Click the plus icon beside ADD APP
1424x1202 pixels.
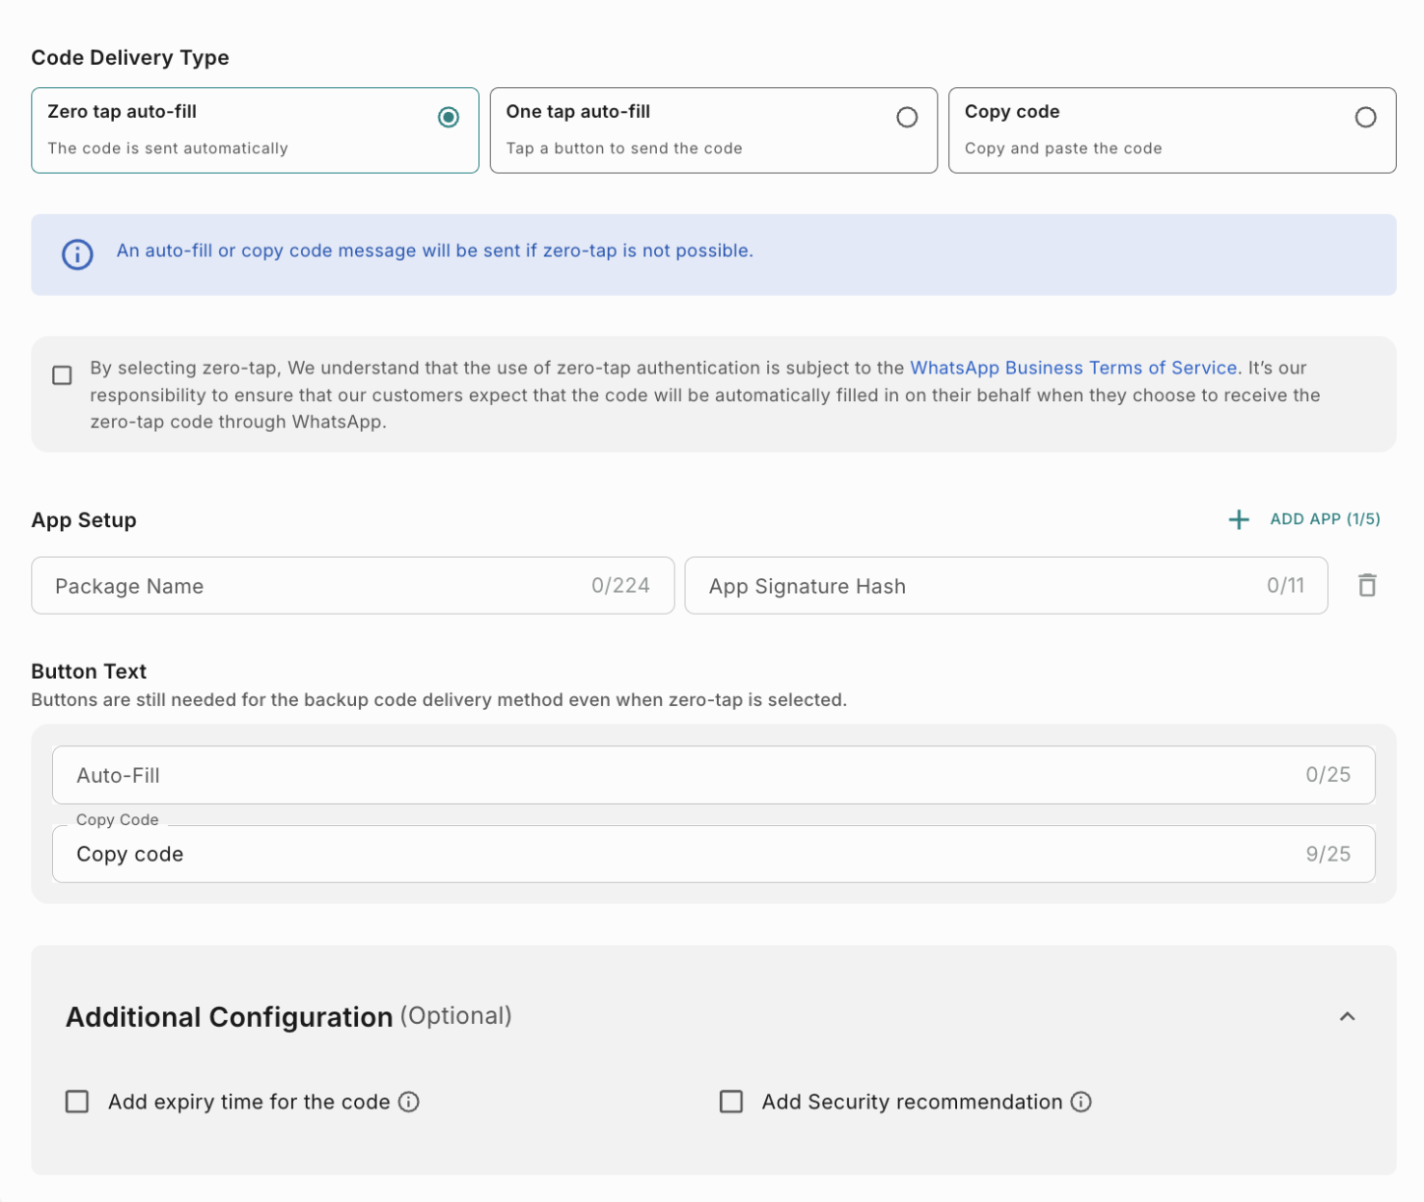[1238, 519]
